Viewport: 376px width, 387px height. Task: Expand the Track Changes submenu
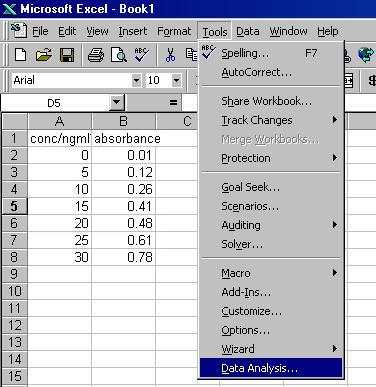[x=335, y=120]
